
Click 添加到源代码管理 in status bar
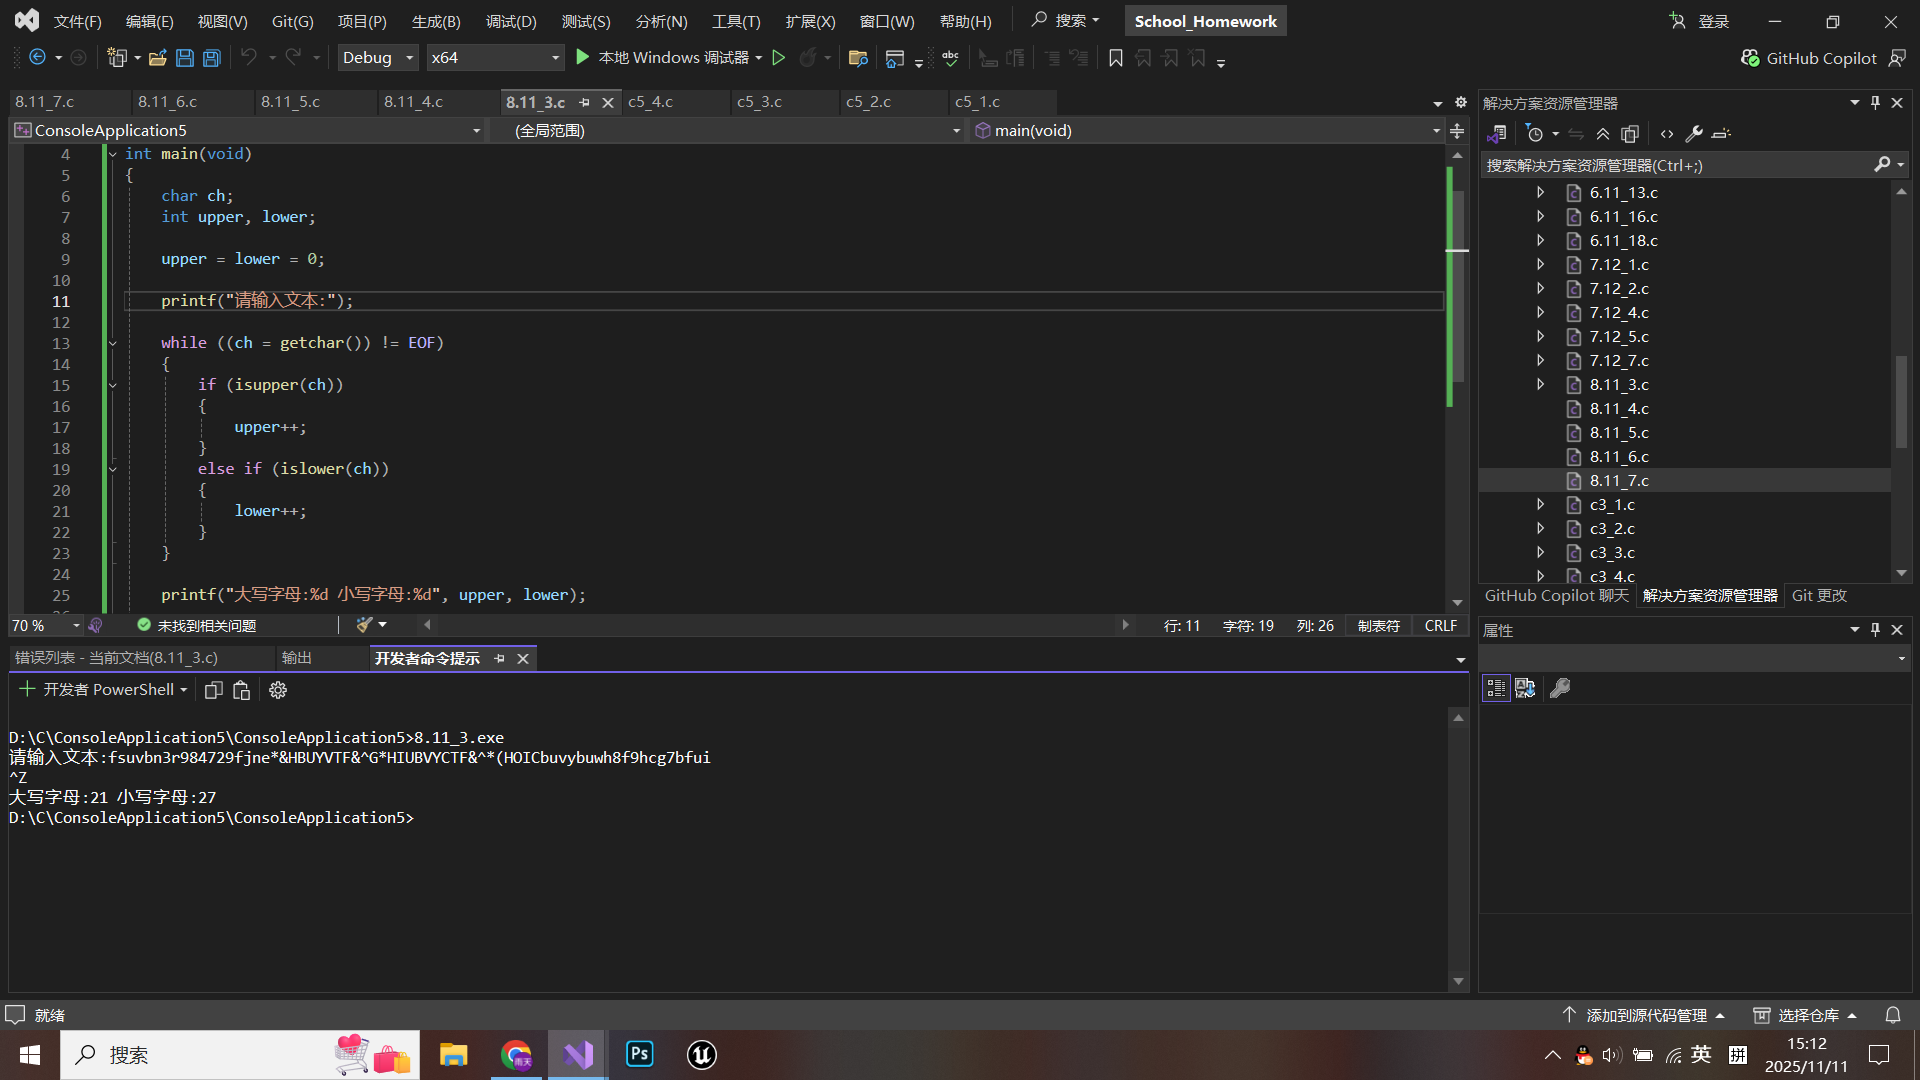(x=1646, y=1015)
